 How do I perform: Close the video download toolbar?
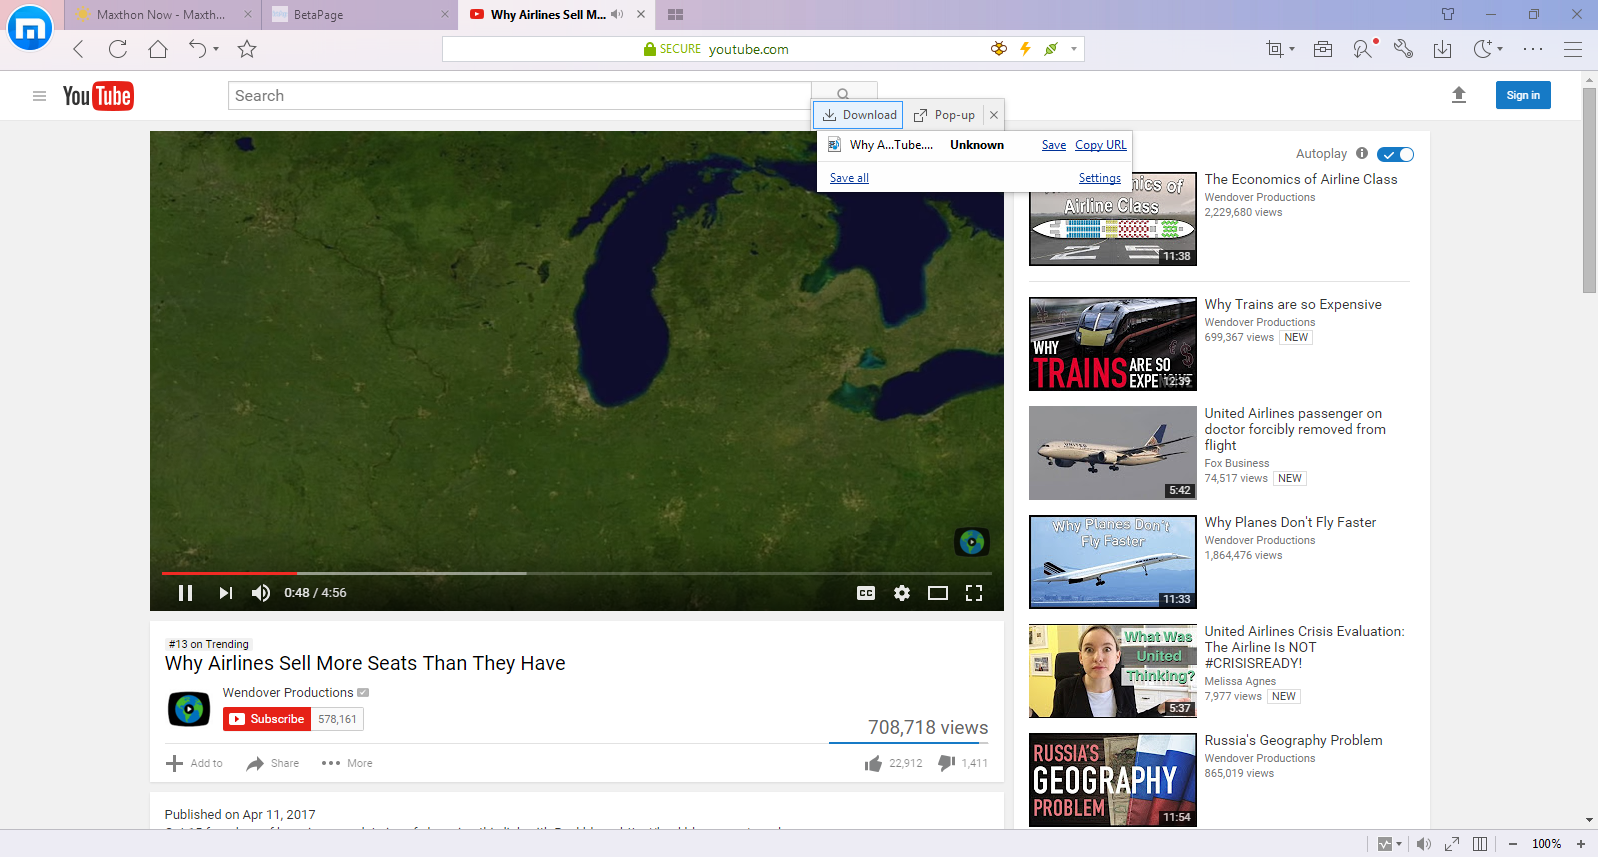994,115
